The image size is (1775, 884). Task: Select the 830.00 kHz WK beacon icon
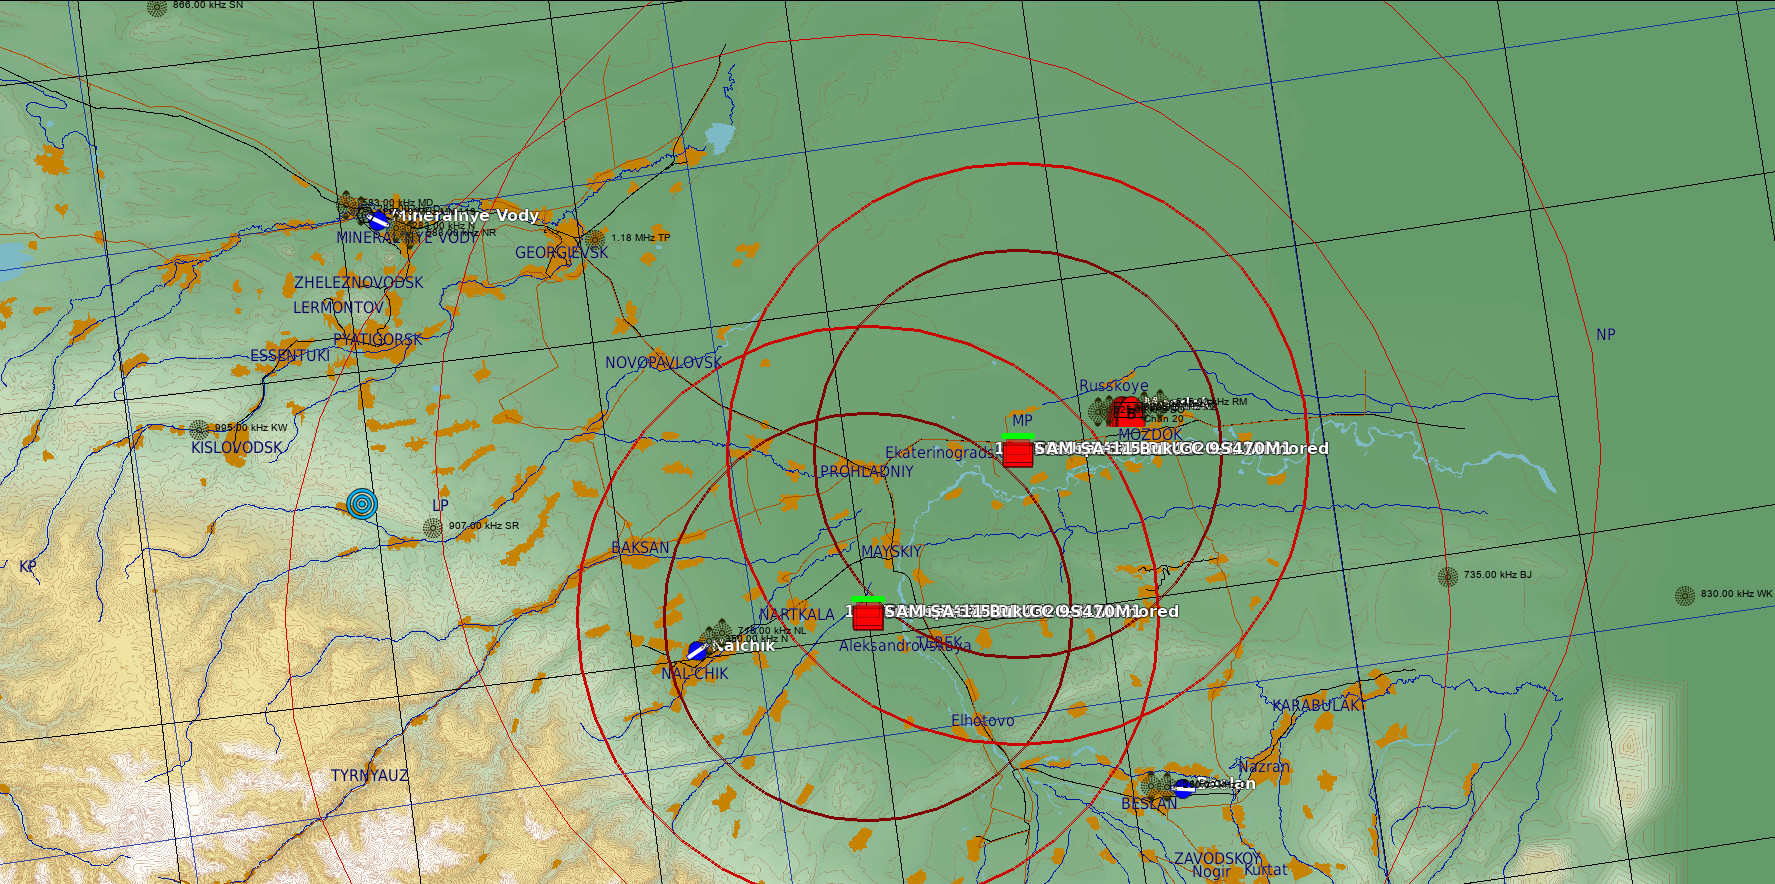(x=1685, y=596)
